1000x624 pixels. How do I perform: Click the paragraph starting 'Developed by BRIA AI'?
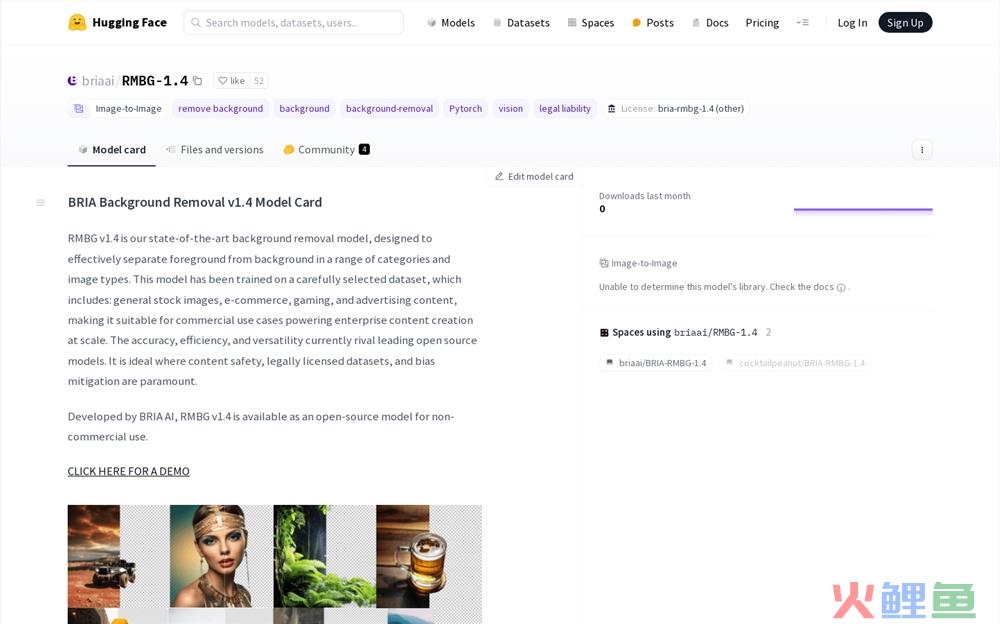point(261,427)
